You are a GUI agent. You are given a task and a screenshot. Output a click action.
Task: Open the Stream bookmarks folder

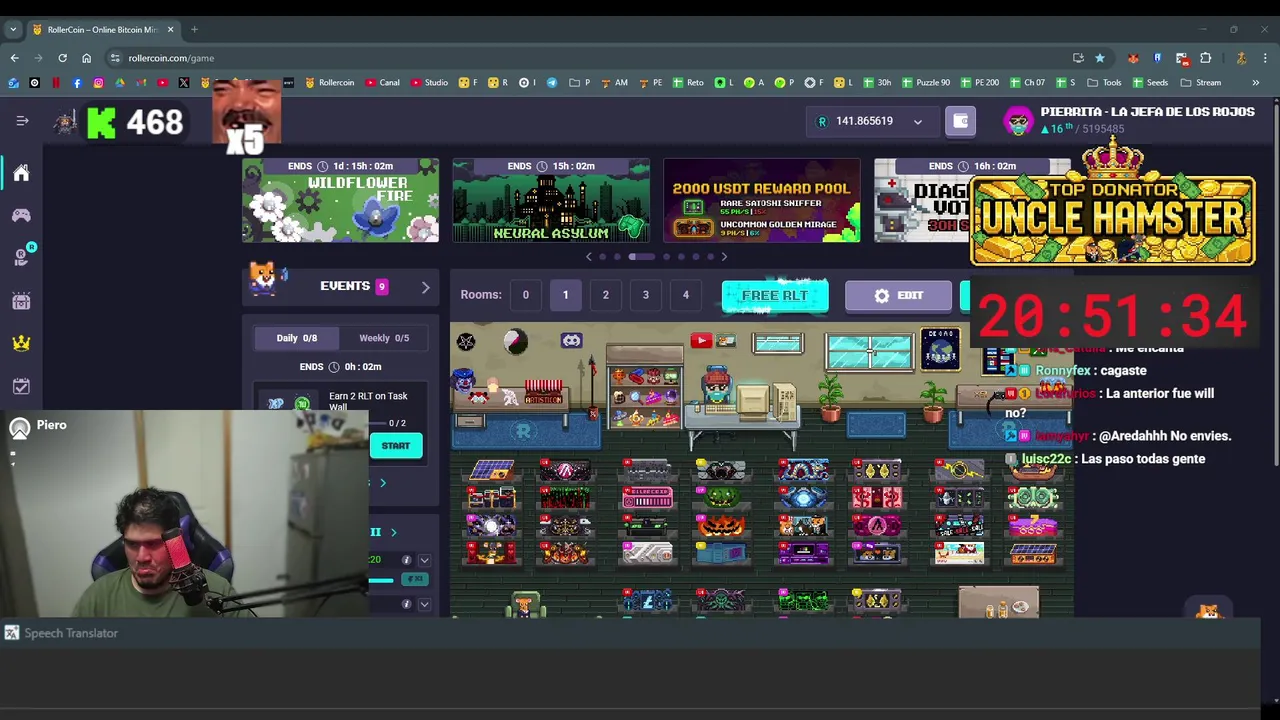(1201, 82)
